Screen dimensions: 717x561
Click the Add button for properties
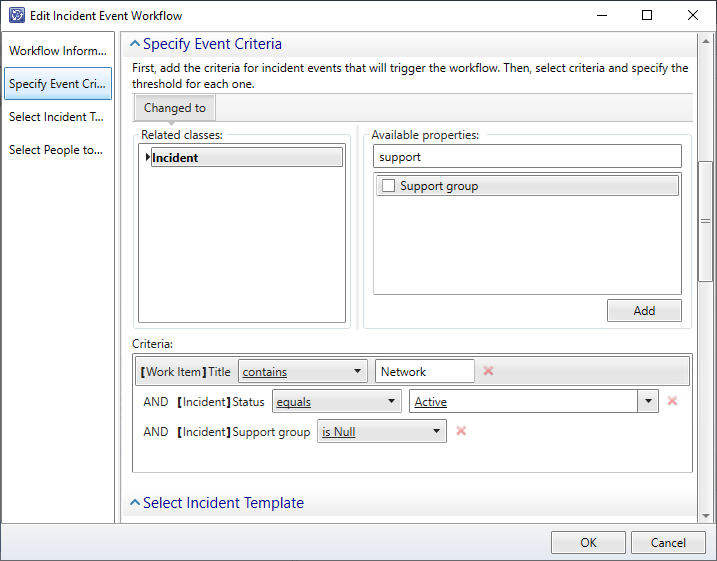tap(644, 310)
